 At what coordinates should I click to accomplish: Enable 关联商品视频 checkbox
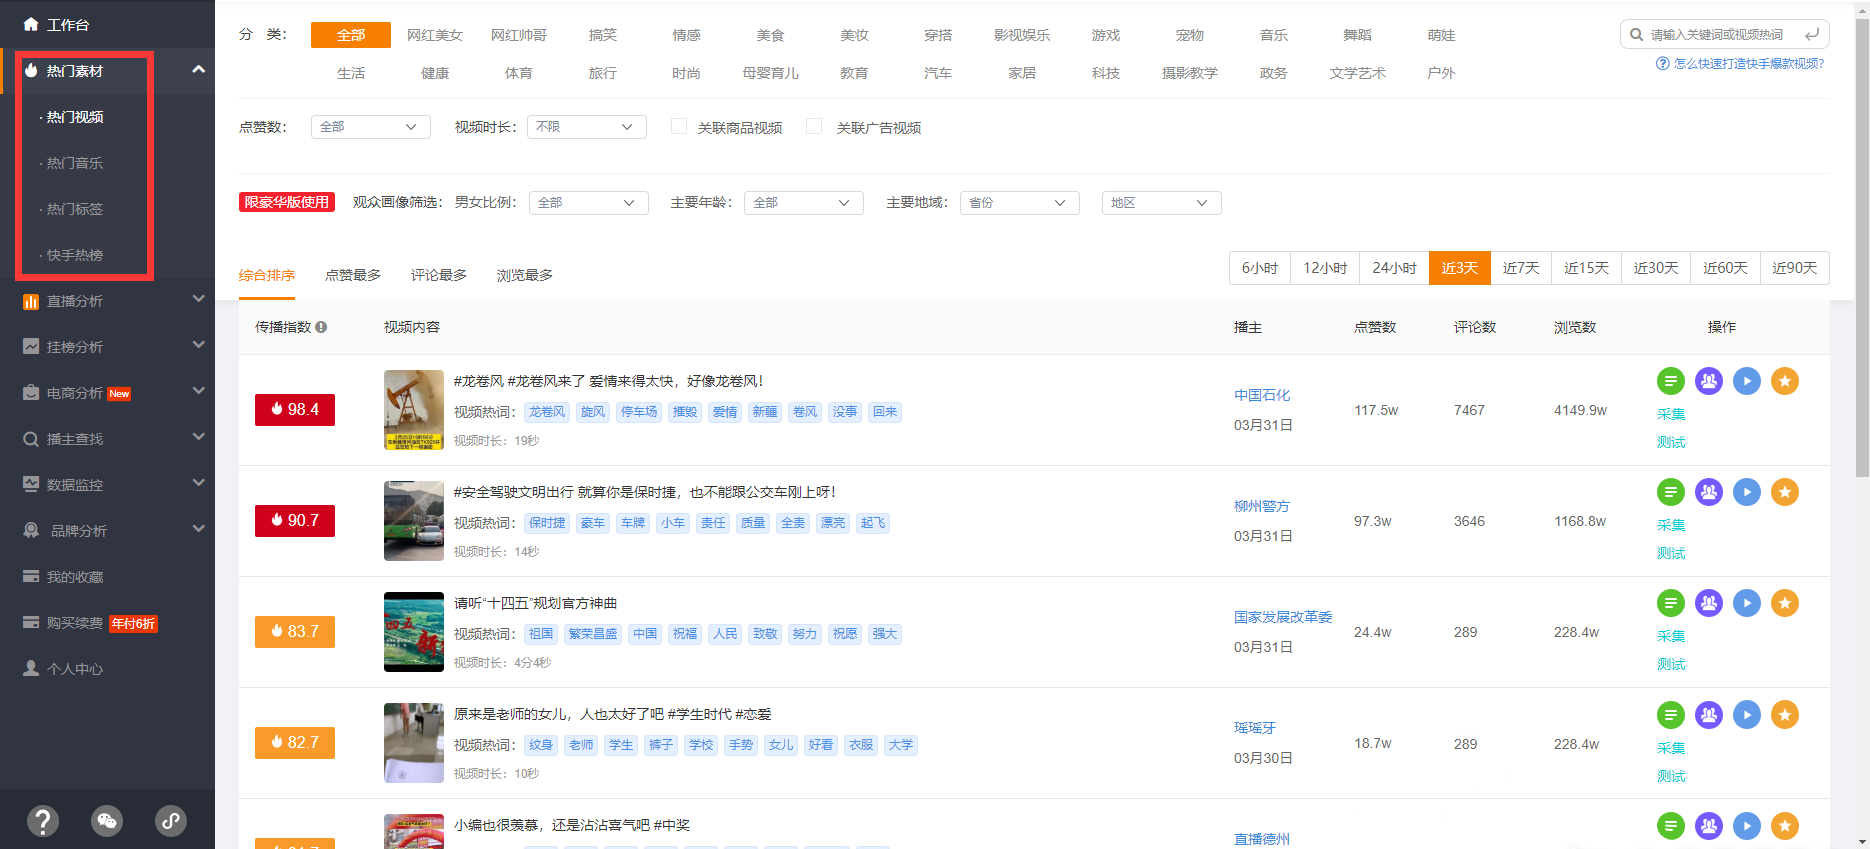tap(679, 126)
